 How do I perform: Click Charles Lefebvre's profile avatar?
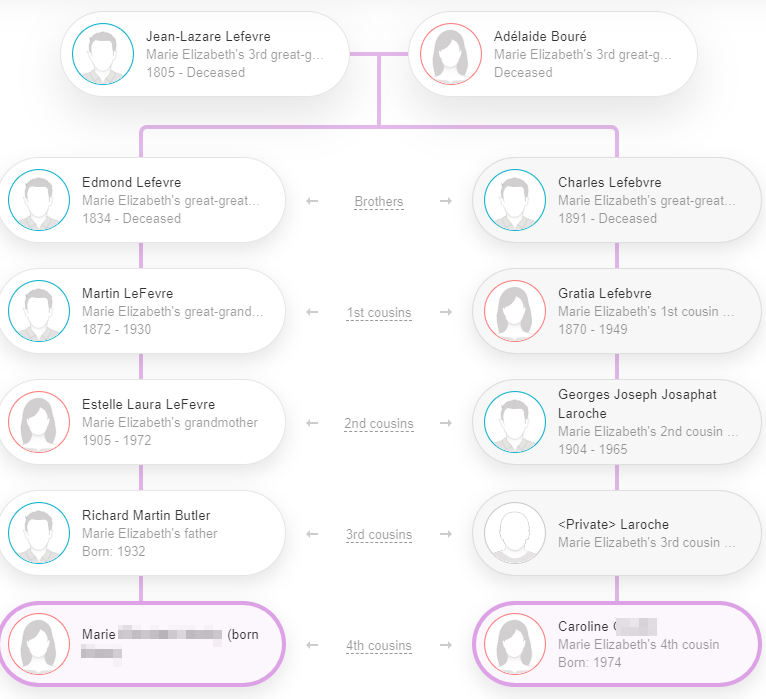coord(514,200)
